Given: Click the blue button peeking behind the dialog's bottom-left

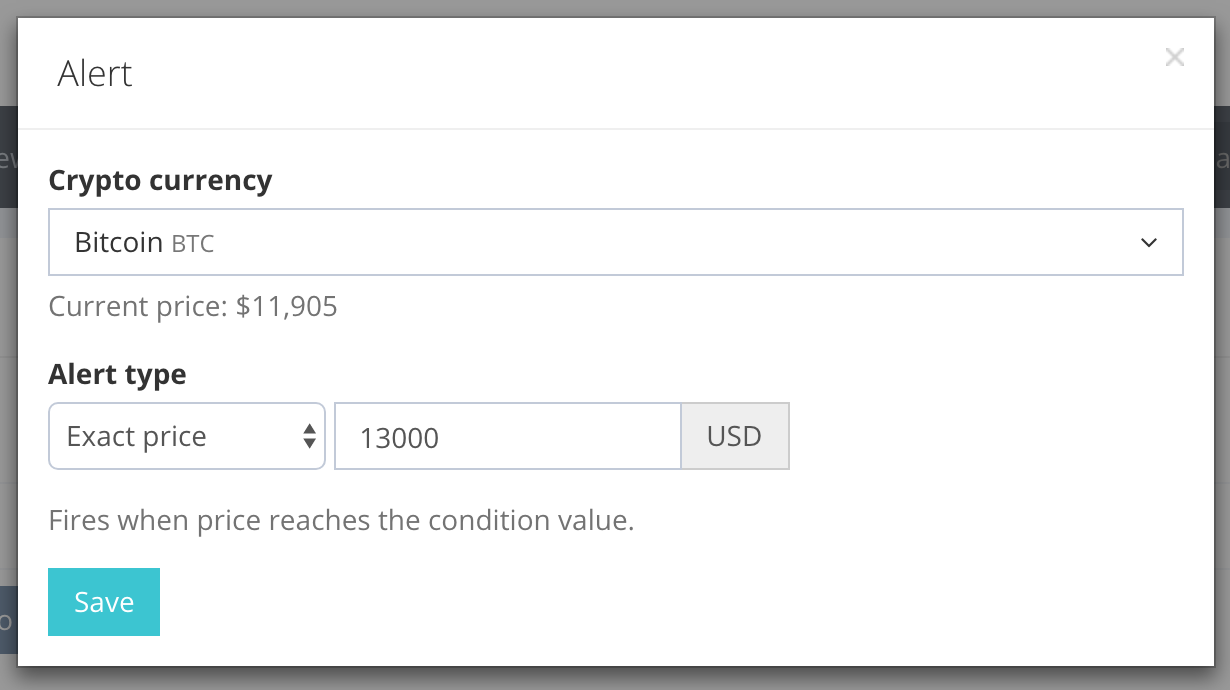Looking at the screenshot, I should point(8,620).
